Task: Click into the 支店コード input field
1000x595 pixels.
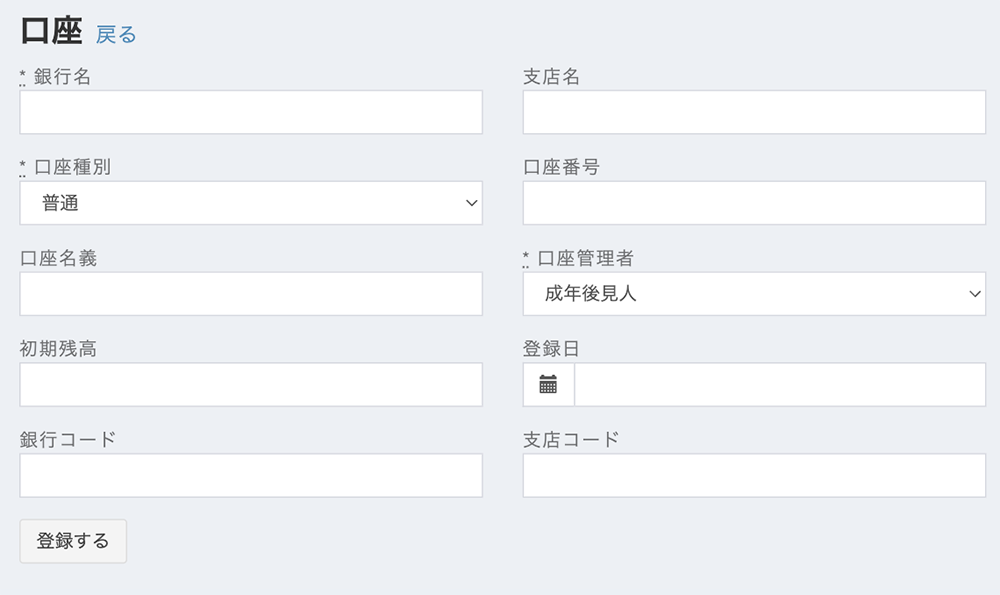Action: coord(754,476)
